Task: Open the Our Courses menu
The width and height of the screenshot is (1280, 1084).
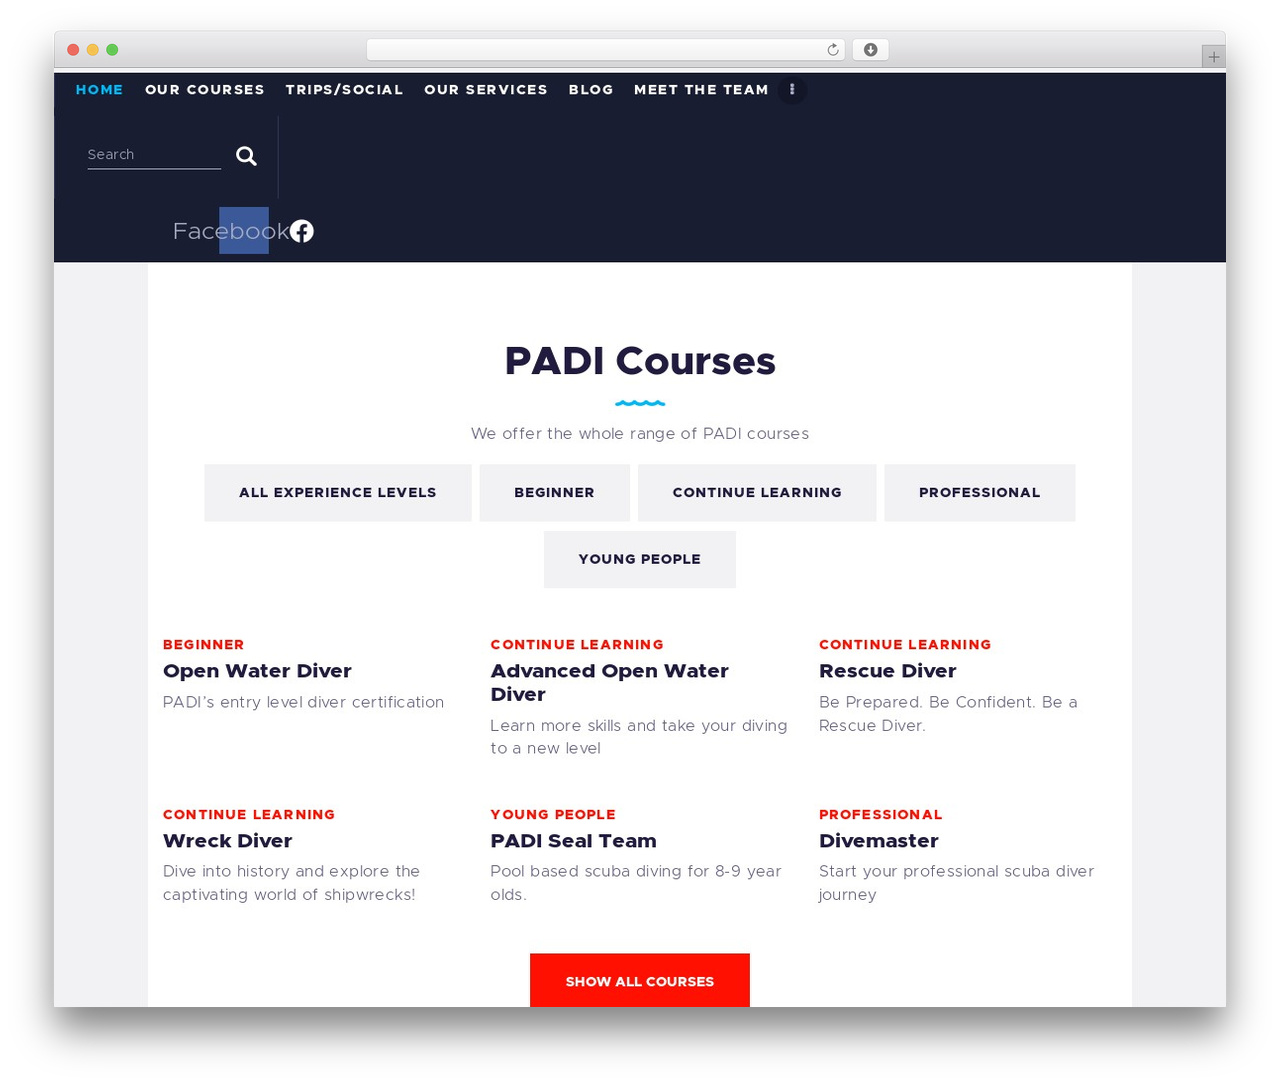Action: point(205,90)
